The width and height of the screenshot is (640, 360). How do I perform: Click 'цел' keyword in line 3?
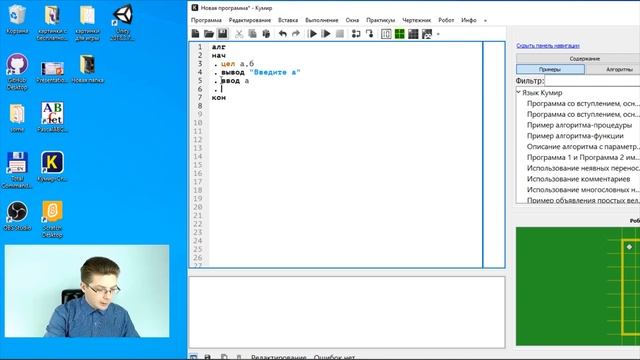(228, 64)
